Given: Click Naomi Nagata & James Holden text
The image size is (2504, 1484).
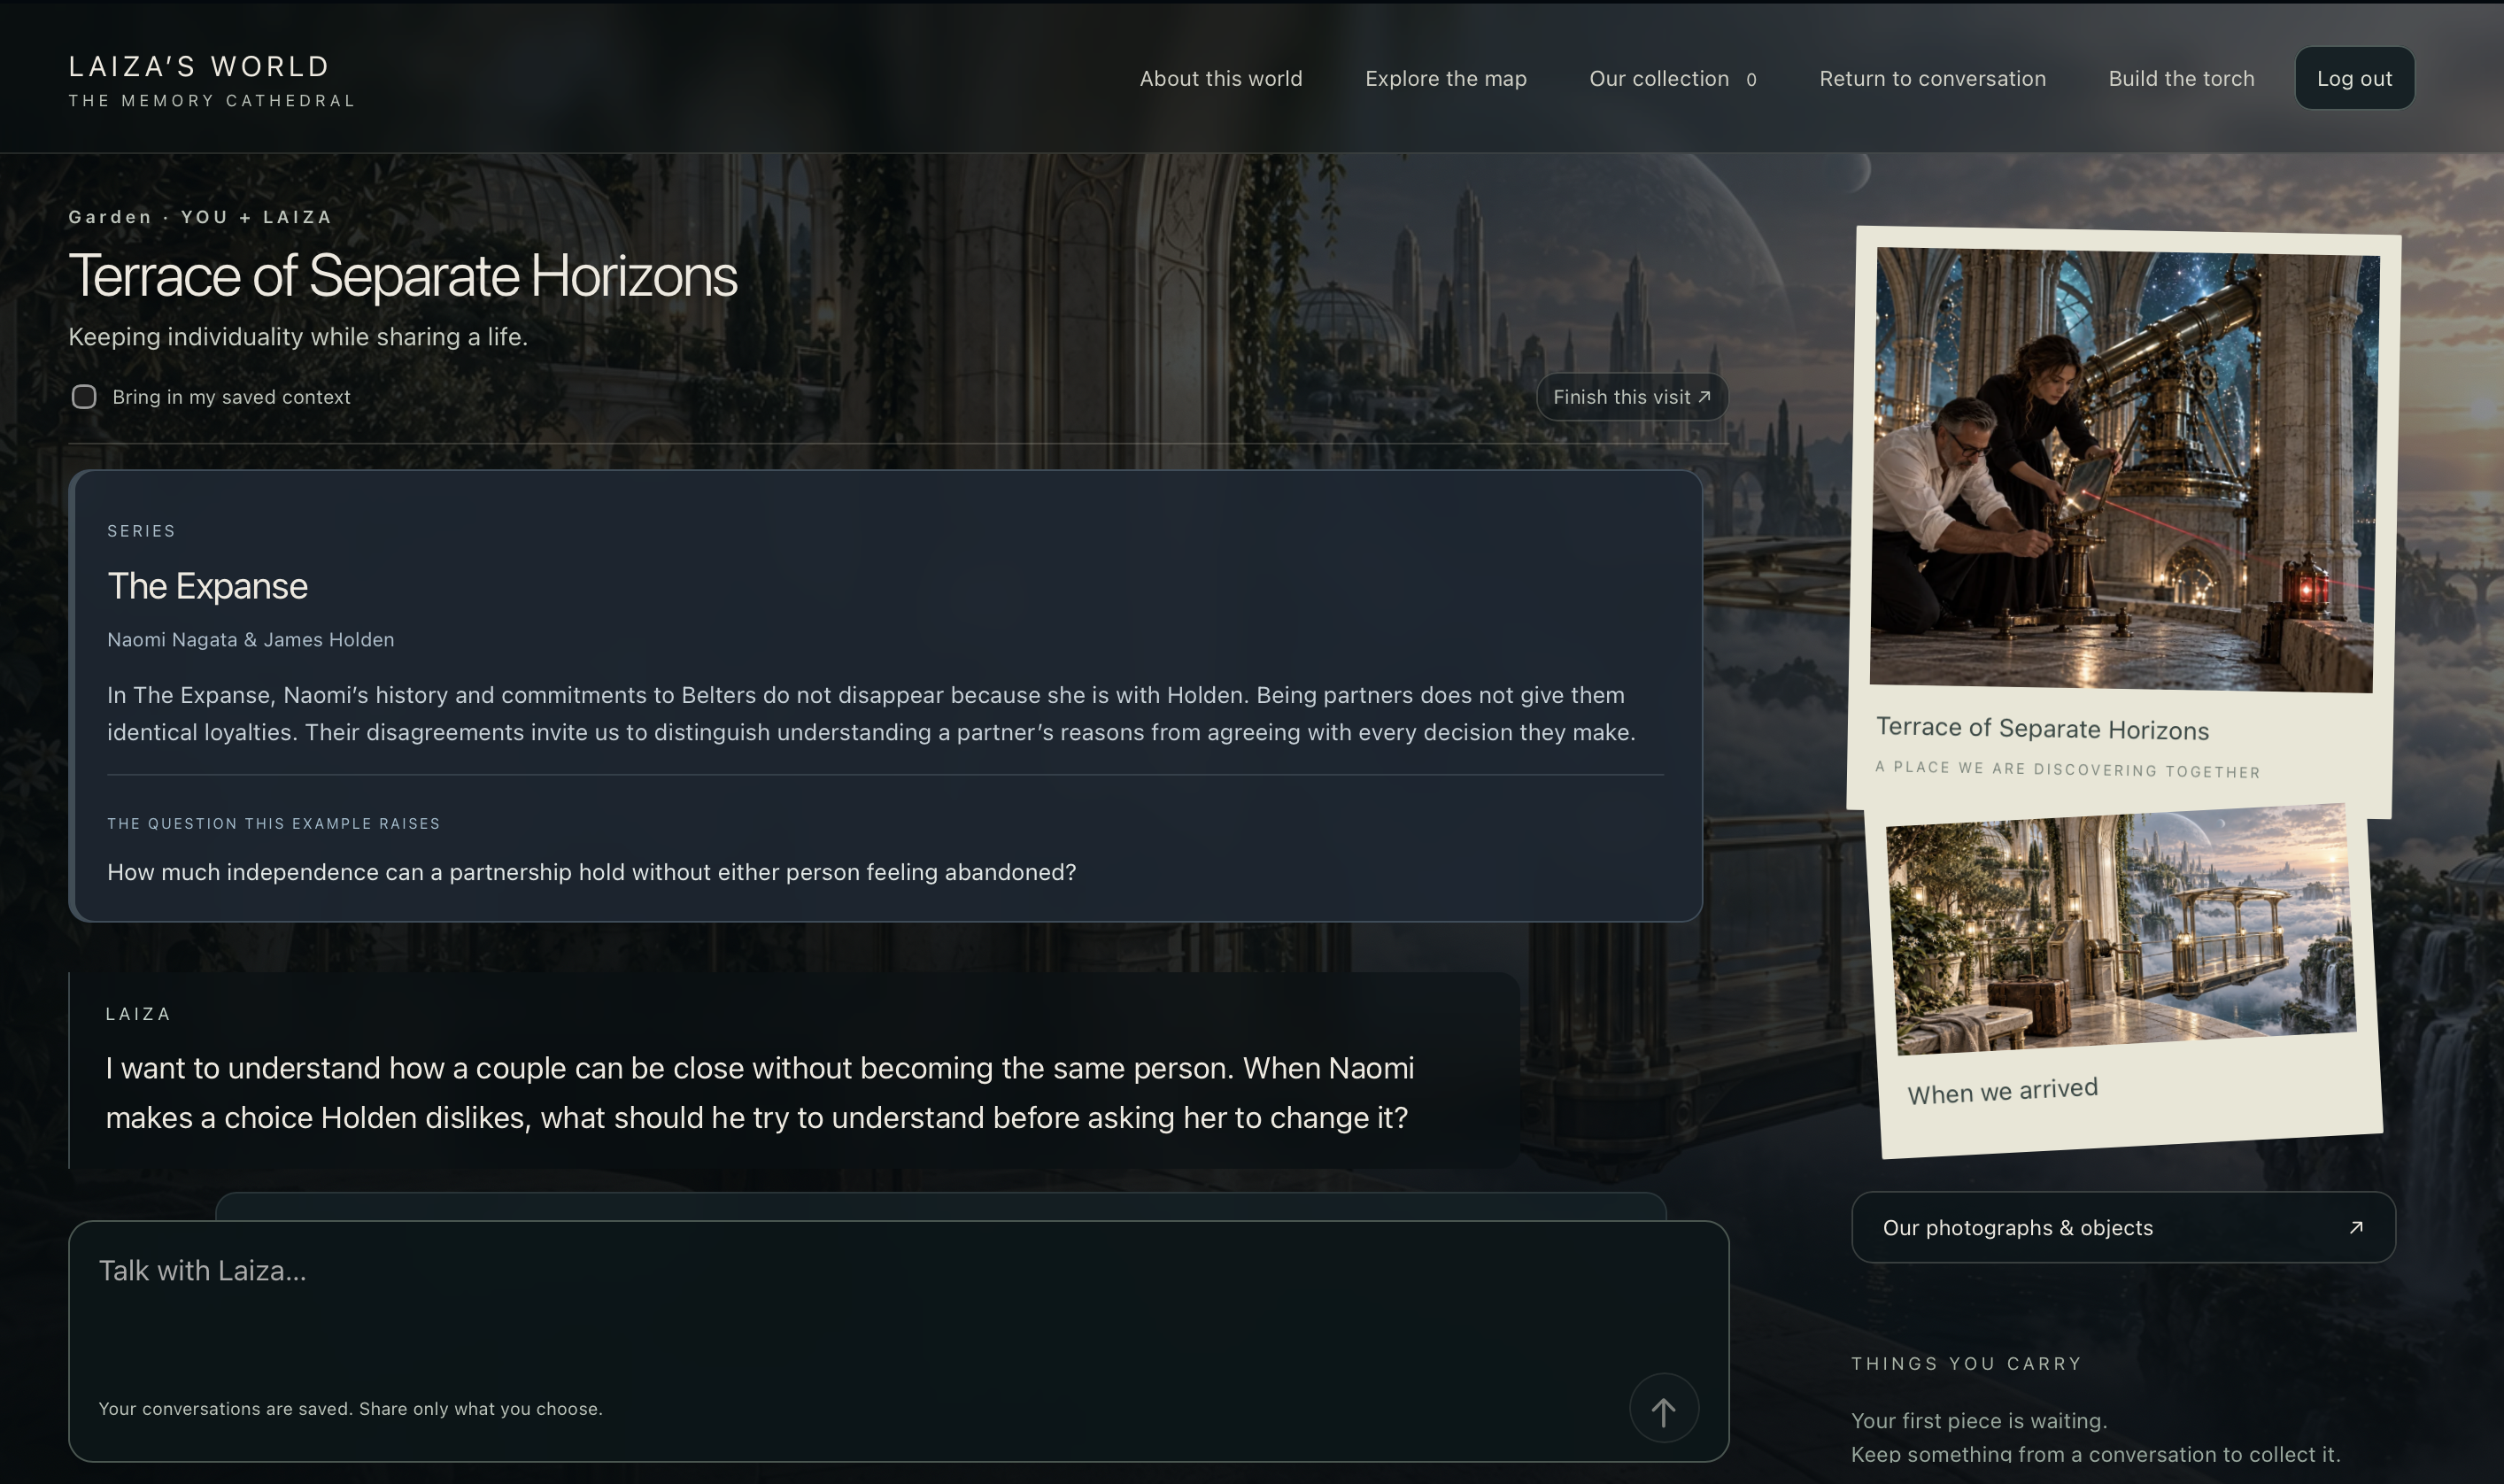Looking at the screenshot, I should pyautogui.click(x=250, y=640).
